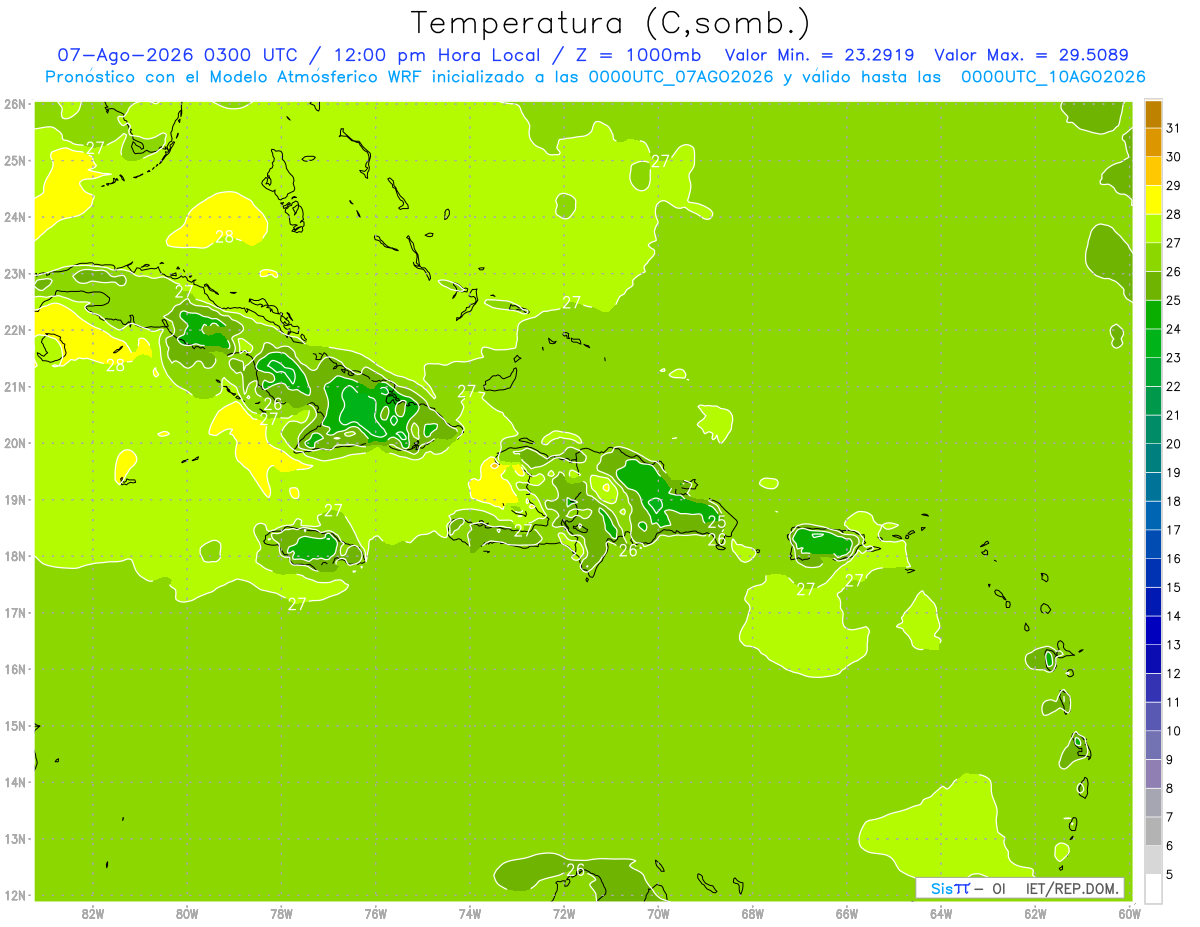Click the '74W' longitude axis label
Screen dimensions: 1200x927
pos(470,913)
